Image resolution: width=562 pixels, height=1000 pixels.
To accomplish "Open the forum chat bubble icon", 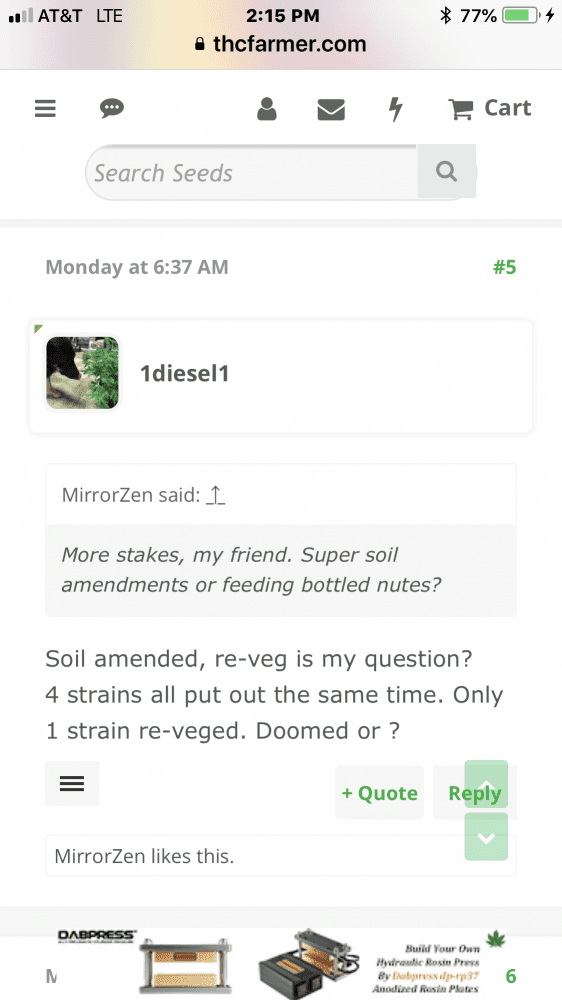I will [112, 108].
